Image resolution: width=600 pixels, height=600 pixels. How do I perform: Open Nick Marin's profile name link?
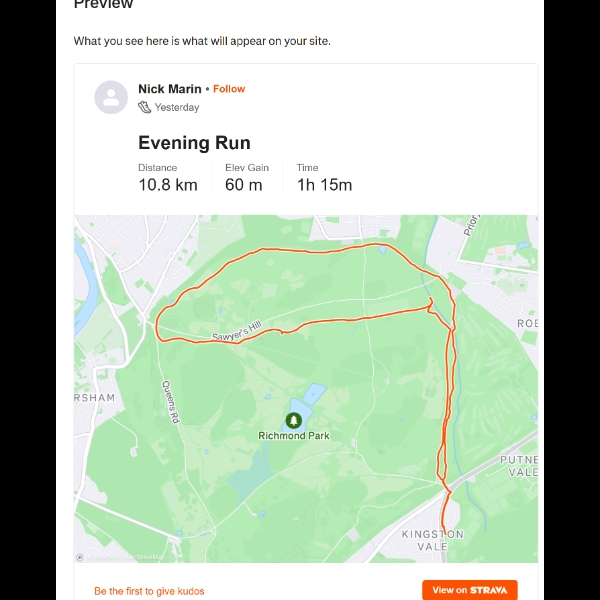(170, 89)
